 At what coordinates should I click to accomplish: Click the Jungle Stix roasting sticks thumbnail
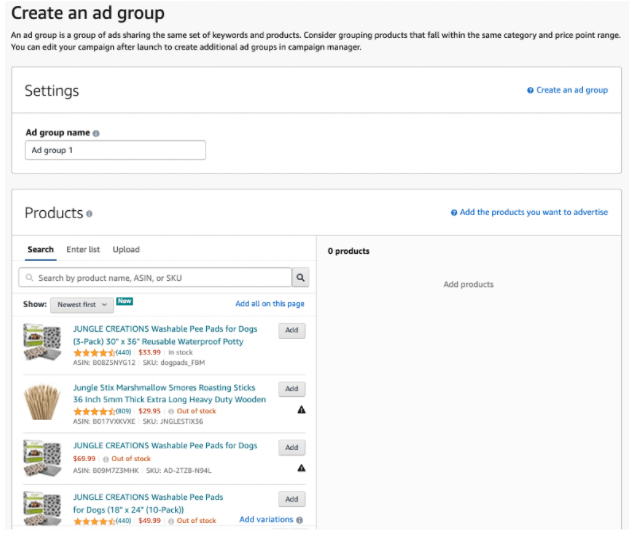coord(43,400)
